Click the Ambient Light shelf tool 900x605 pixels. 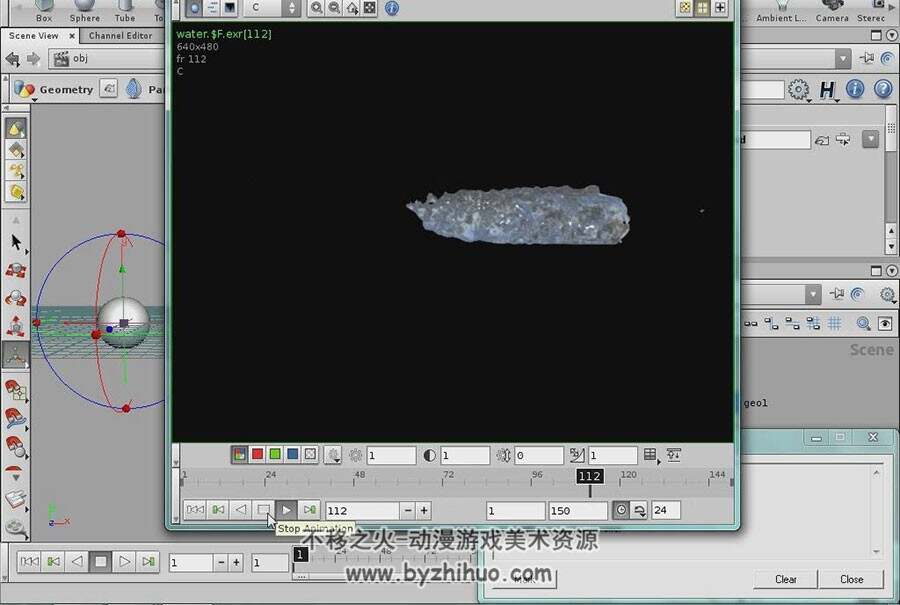pos(781,11)
